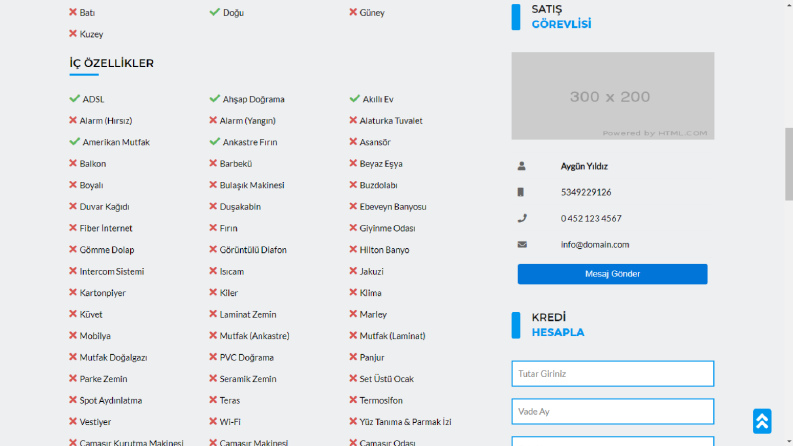Screen dimensions: 793x446
Task: Click the red X icon beside Batı
Action: click(x=73, y=12)
